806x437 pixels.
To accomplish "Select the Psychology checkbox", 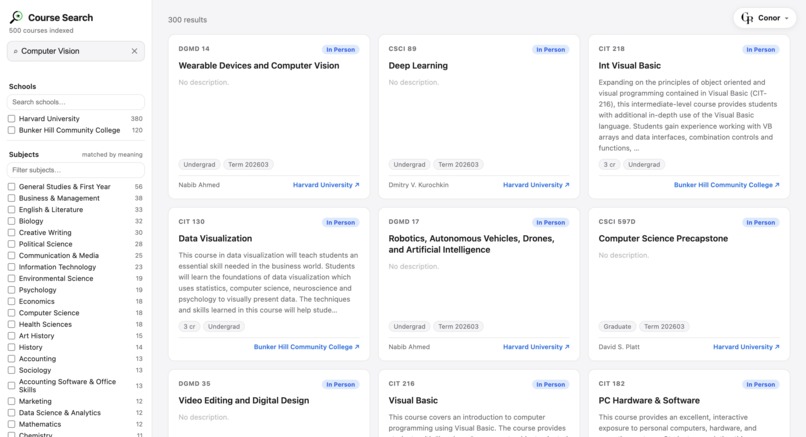I will pos(11,289).
